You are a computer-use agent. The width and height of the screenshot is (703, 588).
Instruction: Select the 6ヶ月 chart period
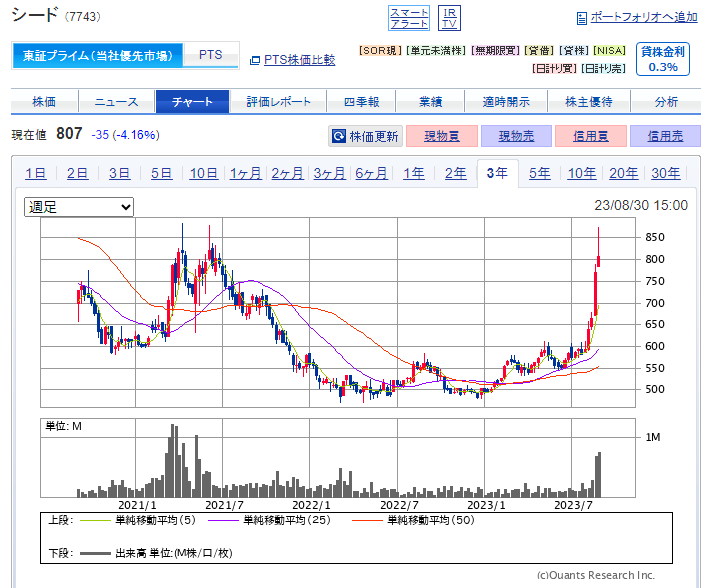[371, 173]
